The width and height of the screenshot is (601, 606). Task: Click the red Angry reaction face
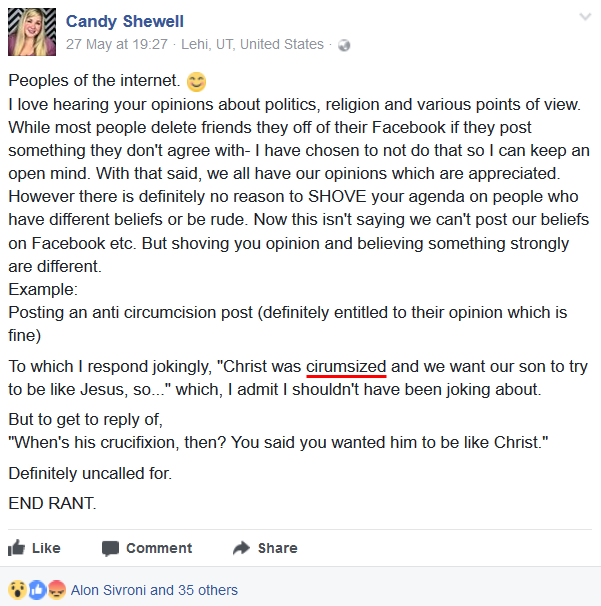(56, 590)
